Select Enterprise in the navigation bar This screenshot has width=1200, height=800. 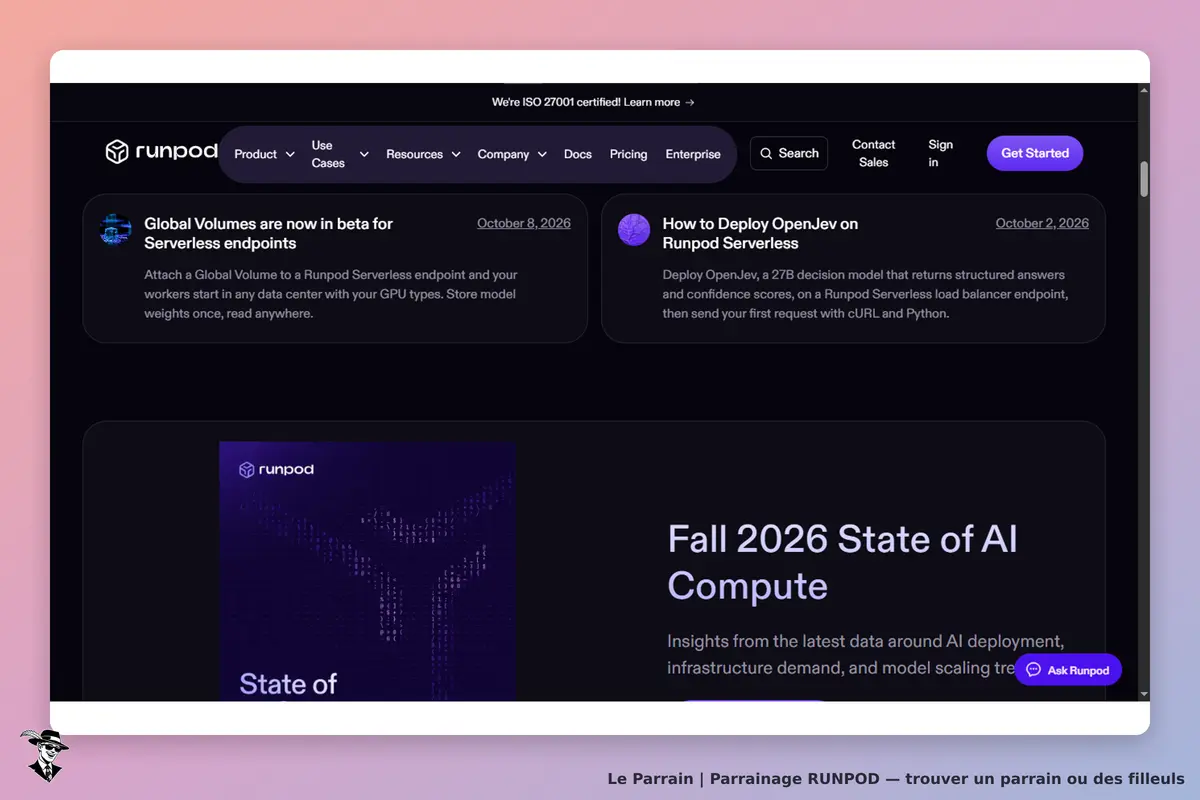pyautogui.click(x=693, y=154)
